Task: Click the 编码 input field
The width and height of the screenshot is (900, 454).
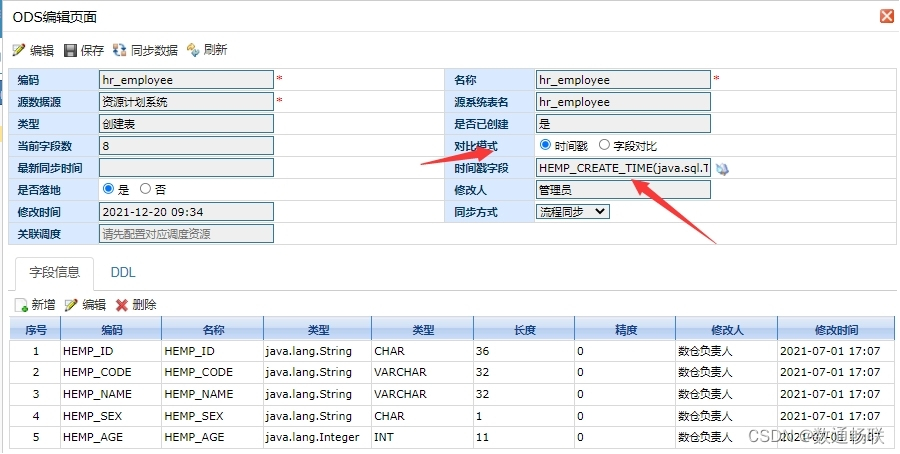Action: click(x=187, y=80)
